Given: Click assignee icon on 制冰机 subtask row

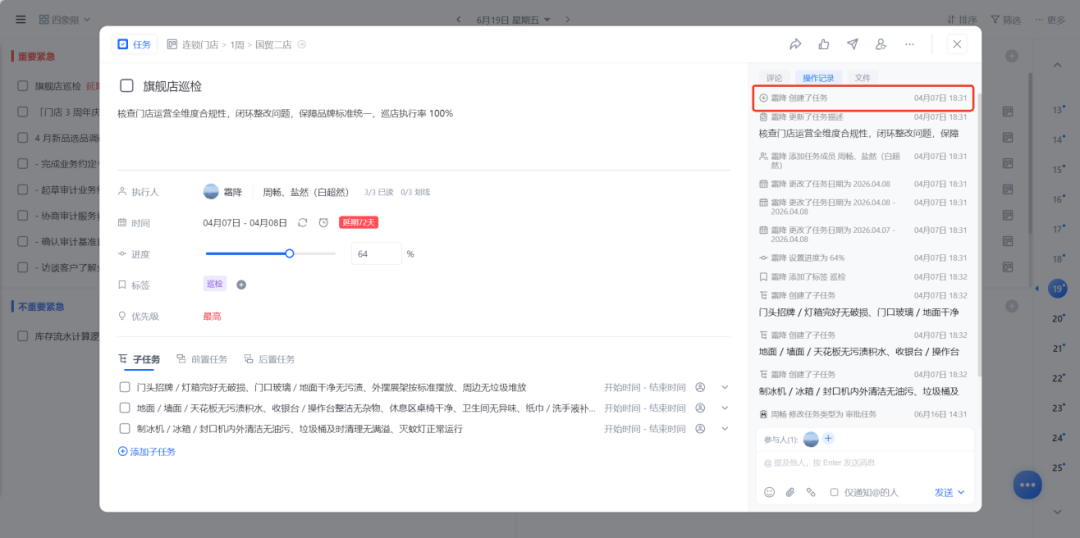Looking at the screenshot, I should [x=700, y=428].
